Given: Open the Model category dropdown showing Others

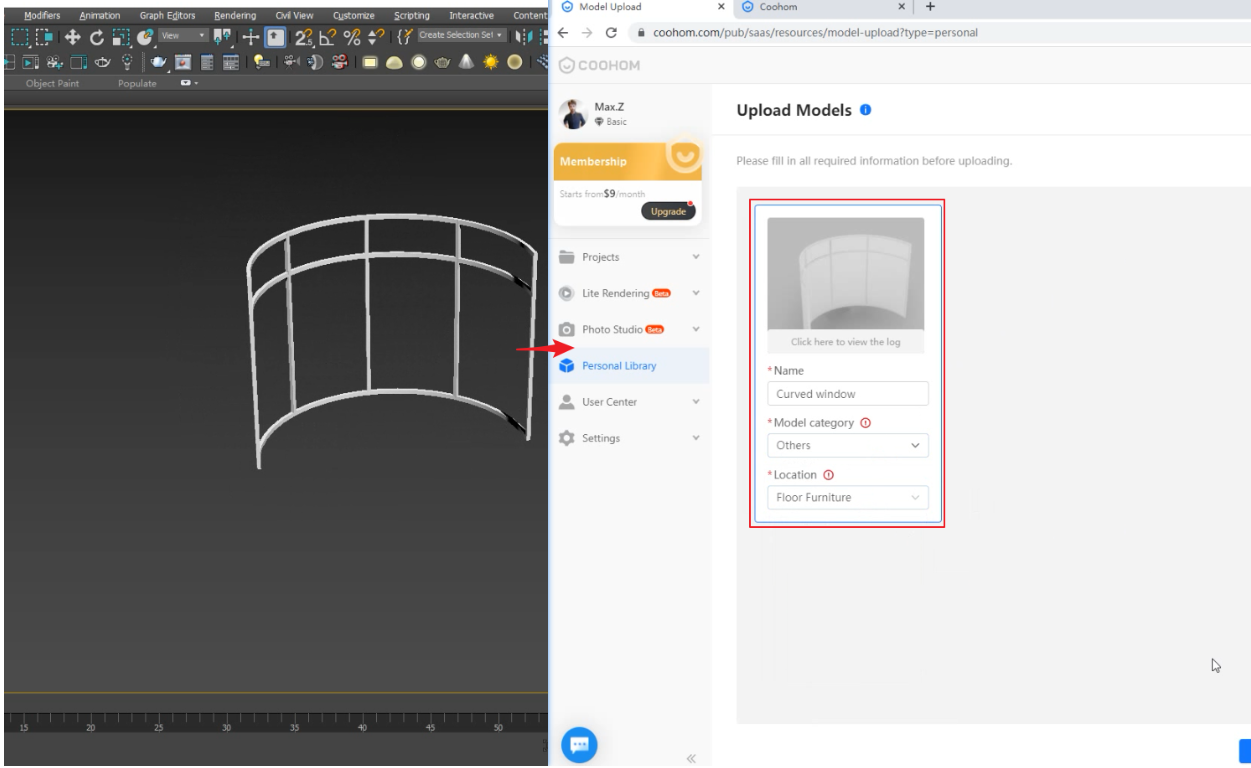Looking at the screenshot, I should [847, 446].
